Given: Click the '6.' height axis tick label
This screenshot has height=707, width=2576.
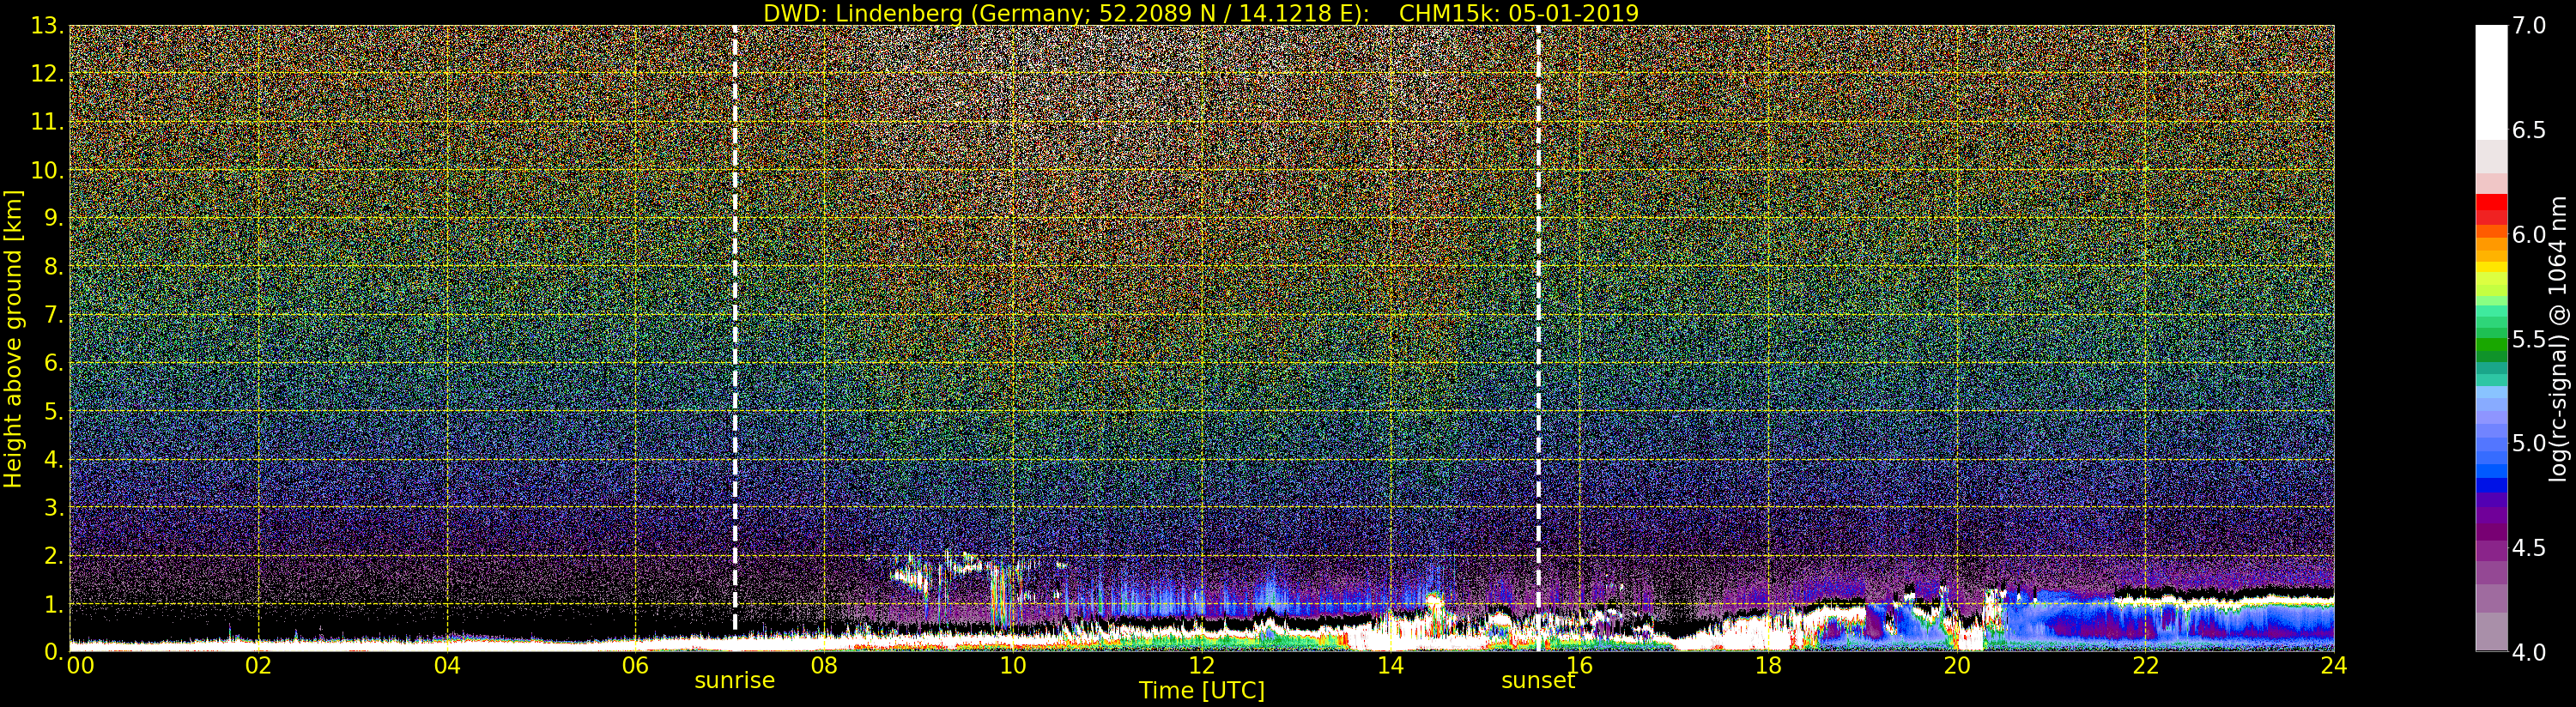Looking at the screenshot, I should pos(54,363).
